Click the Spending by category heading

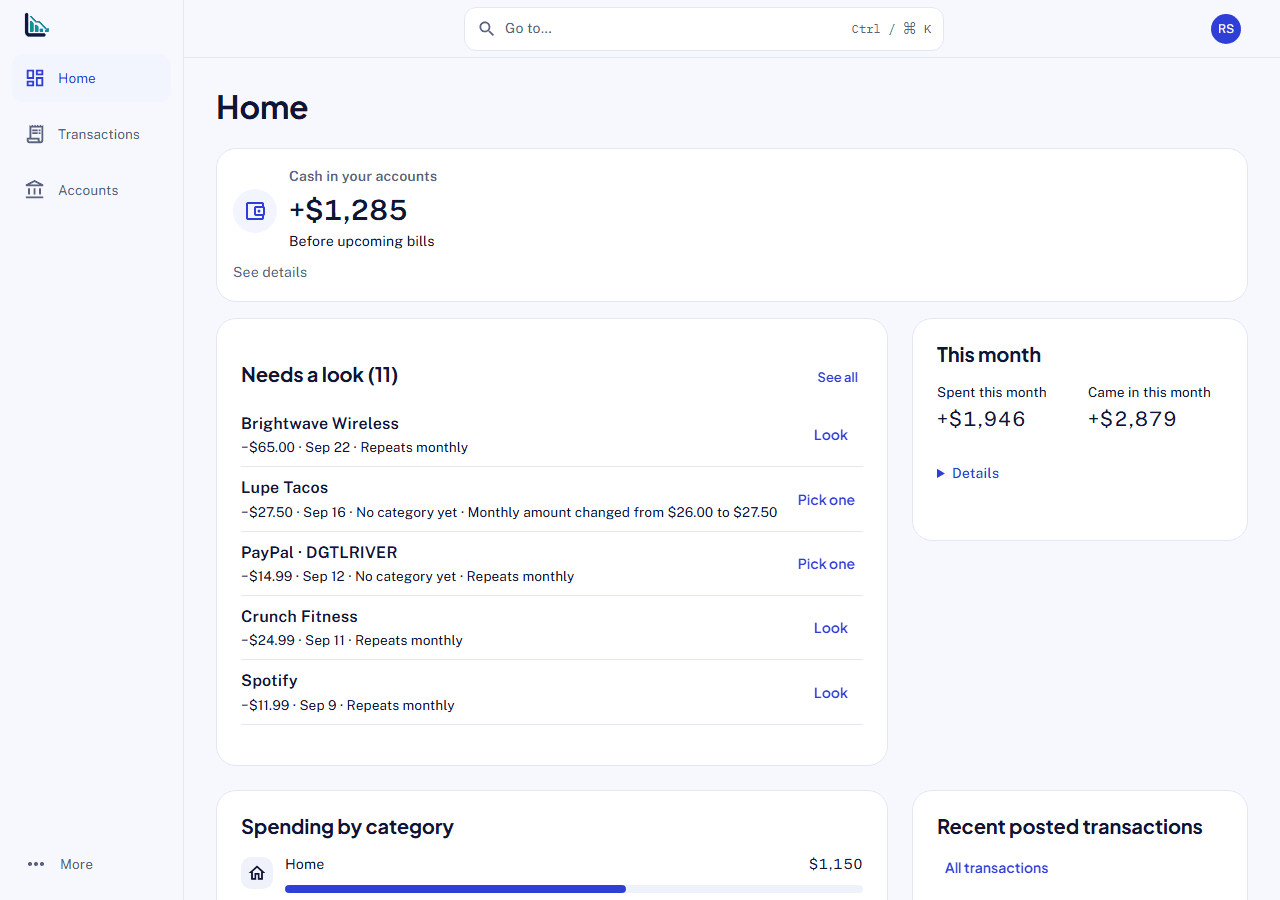(x=347, y=827)
